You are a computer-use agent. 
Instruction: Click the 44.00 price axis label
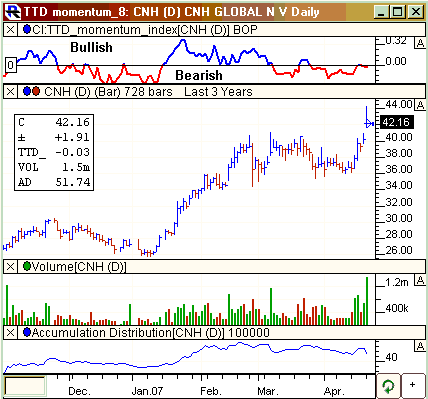pyautogui.click(x=399, y=104)
